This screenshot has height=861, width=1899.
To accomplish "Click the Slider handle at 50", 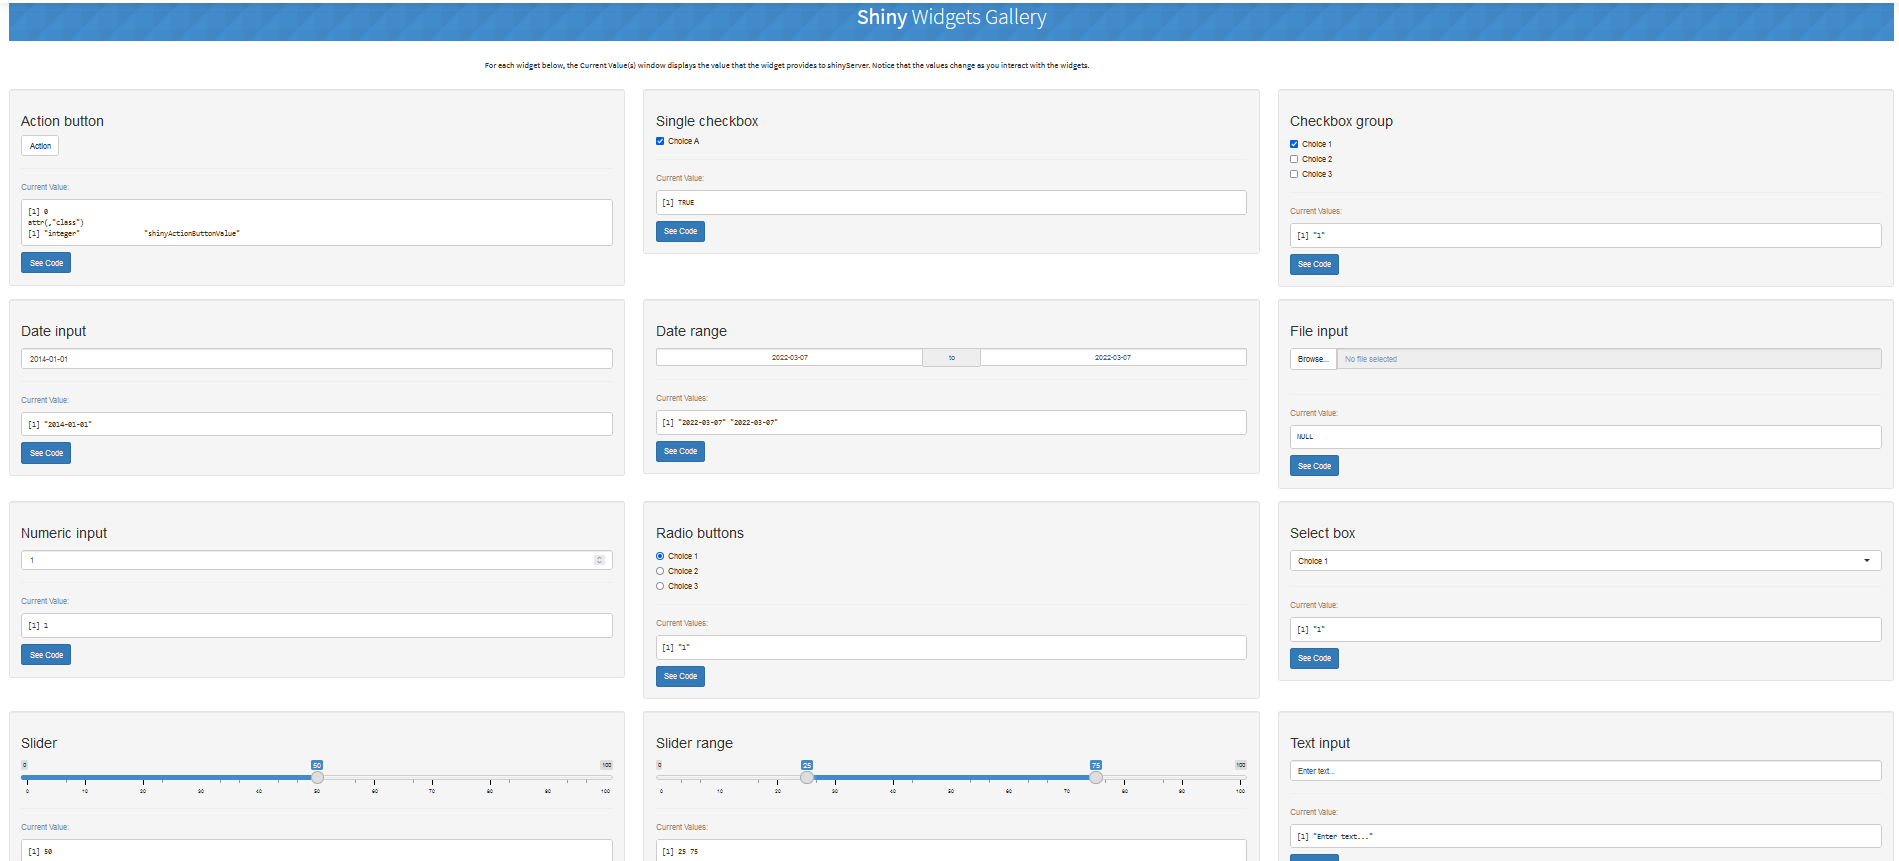I will tap(317, 777).
